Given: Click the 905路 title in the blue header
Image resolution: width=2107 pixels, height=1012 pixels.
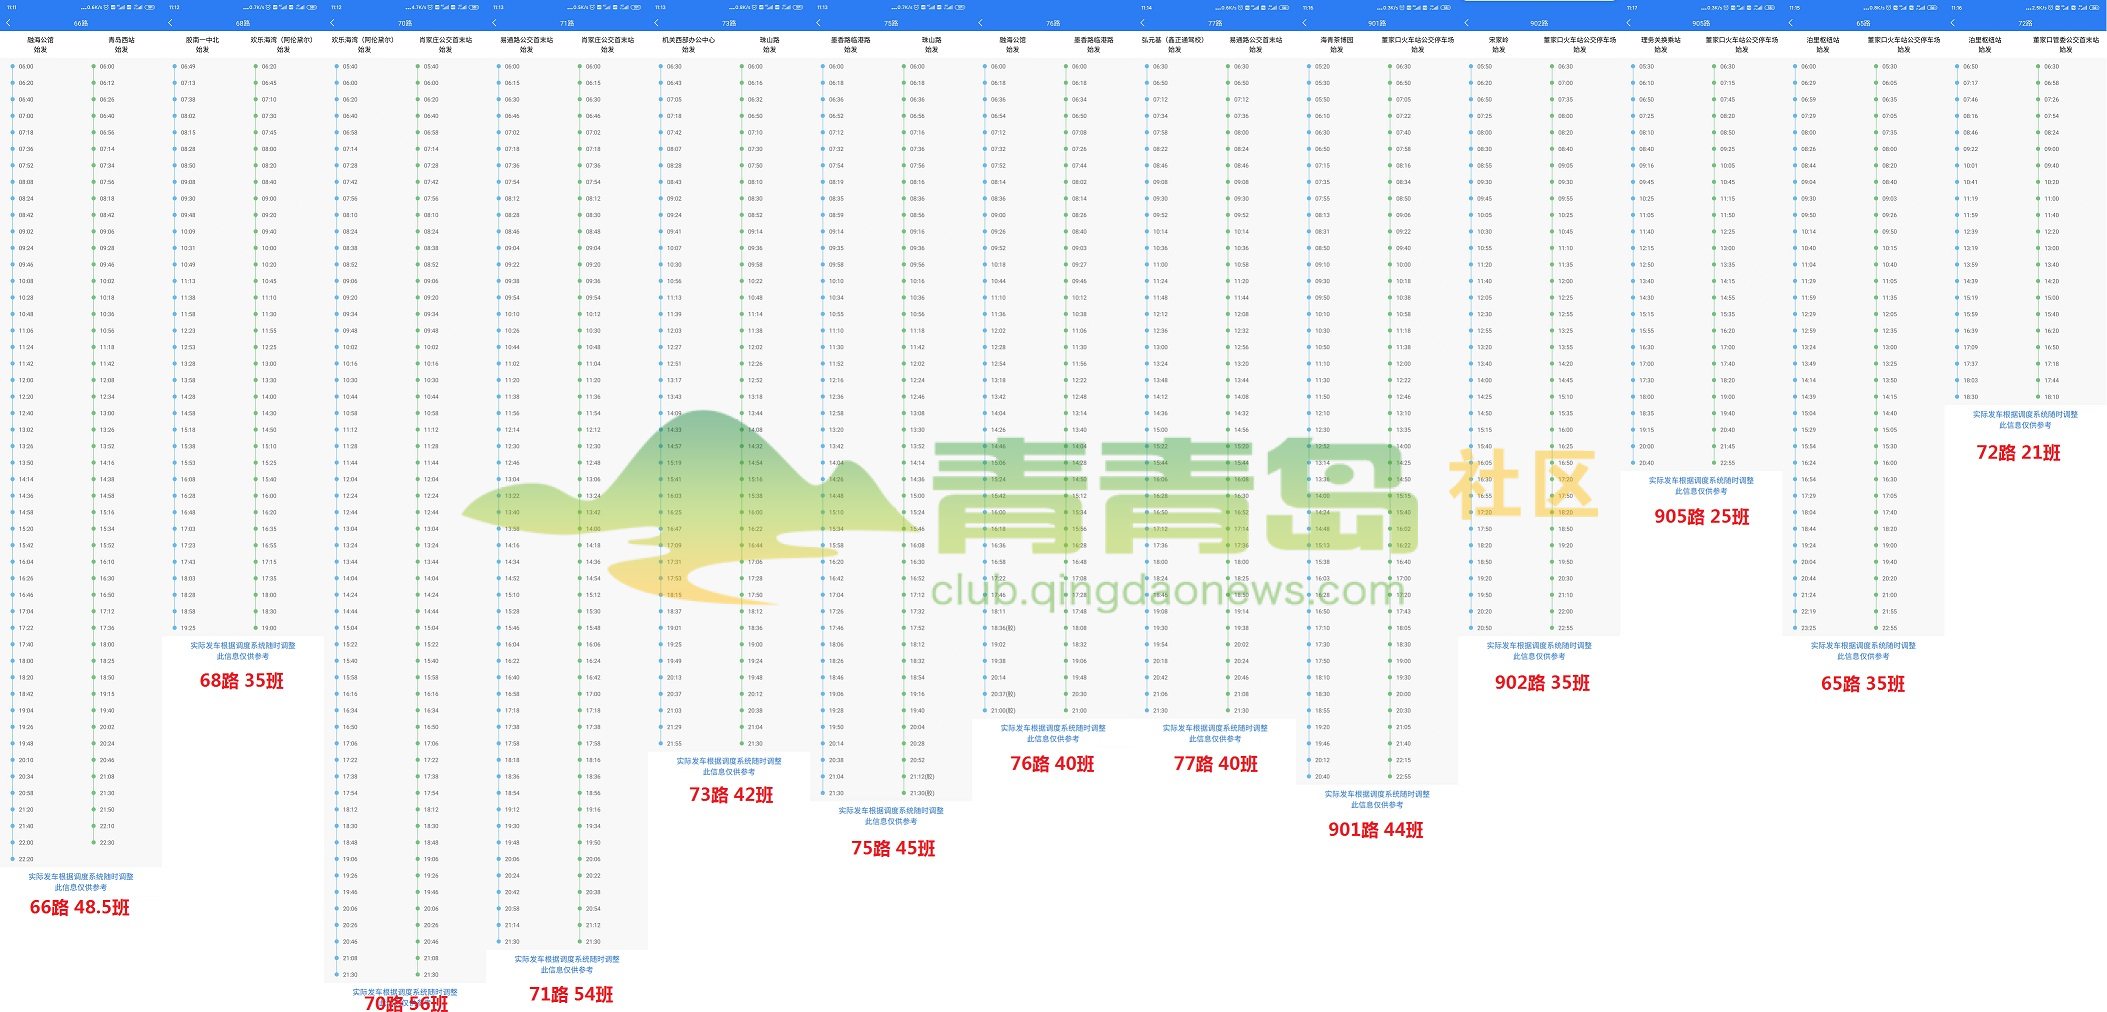Looking at the screenshot, I should coord(1701,23).
